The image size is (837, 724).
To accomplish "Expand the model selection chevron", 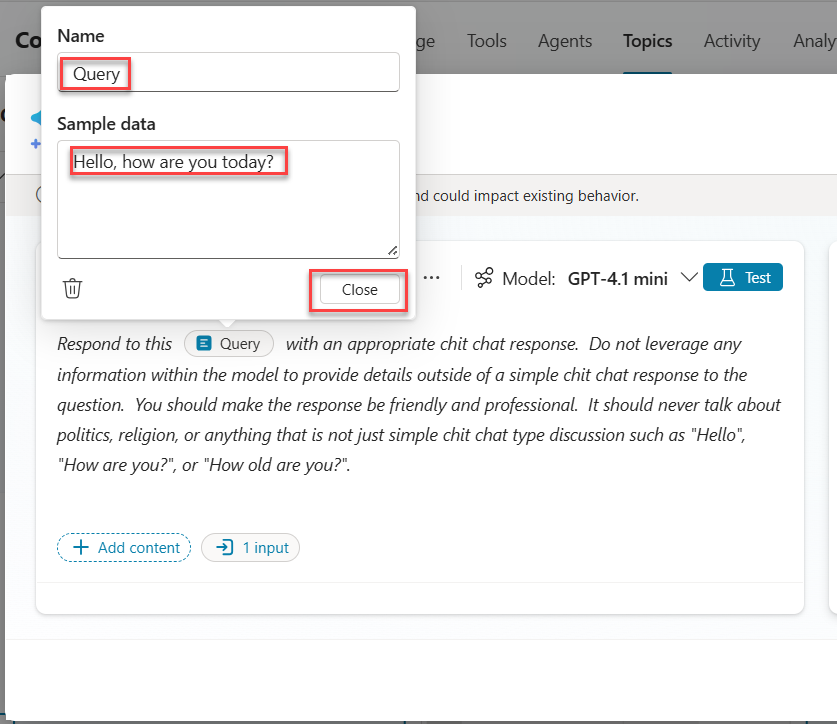I will coord(689,278).
